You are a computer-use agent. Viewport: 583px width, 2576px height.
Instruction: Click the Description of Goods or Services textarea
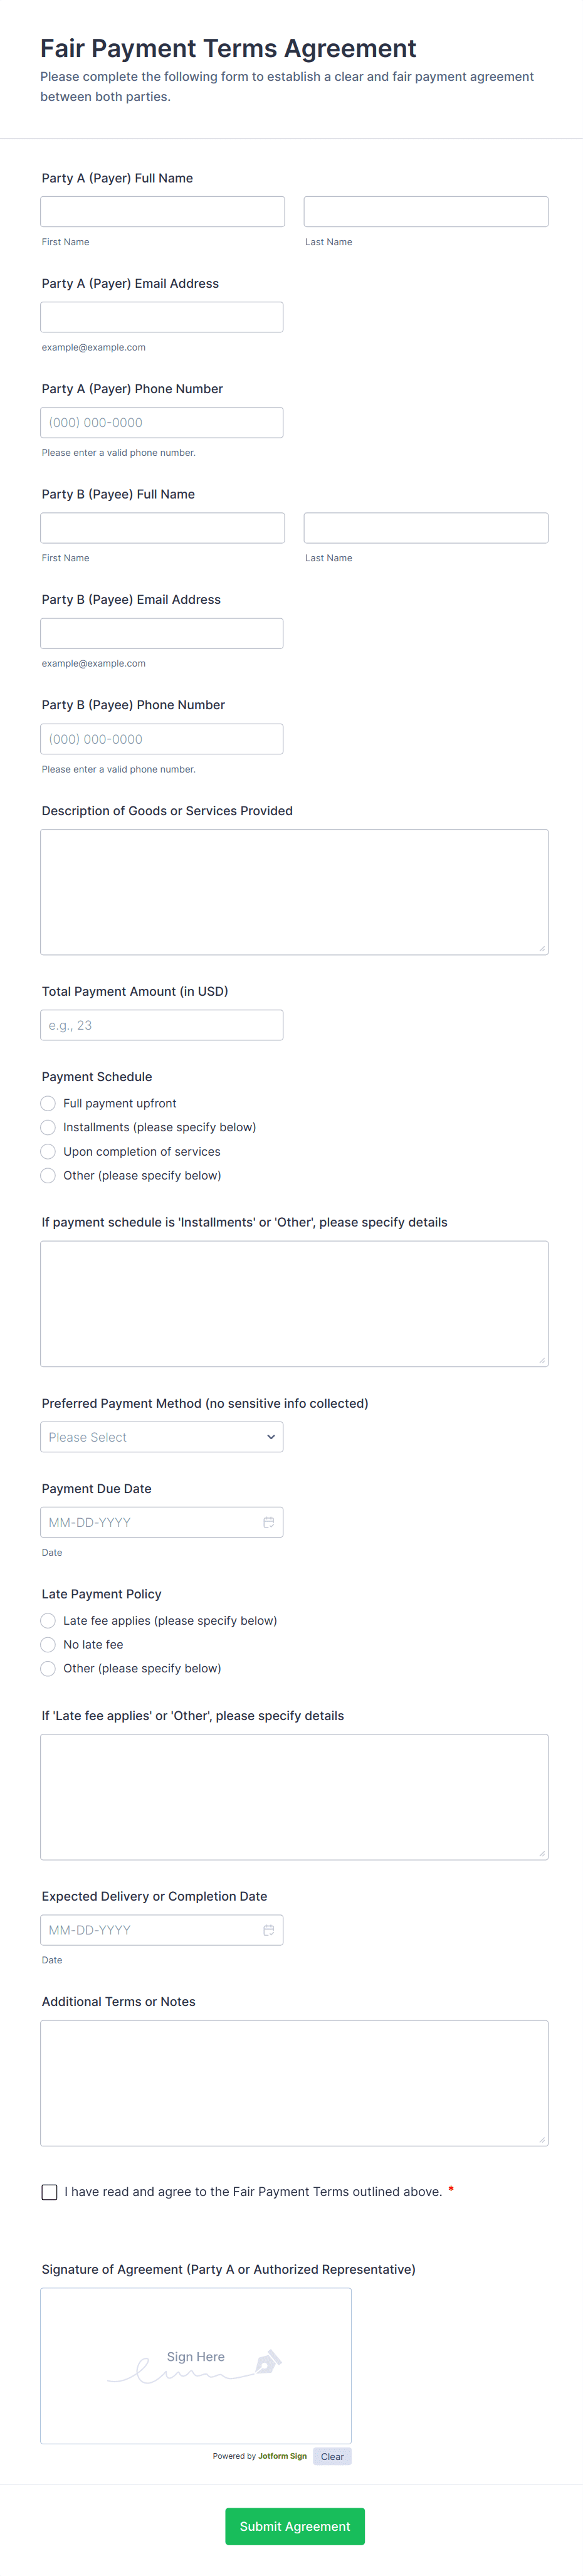(294, 891)
